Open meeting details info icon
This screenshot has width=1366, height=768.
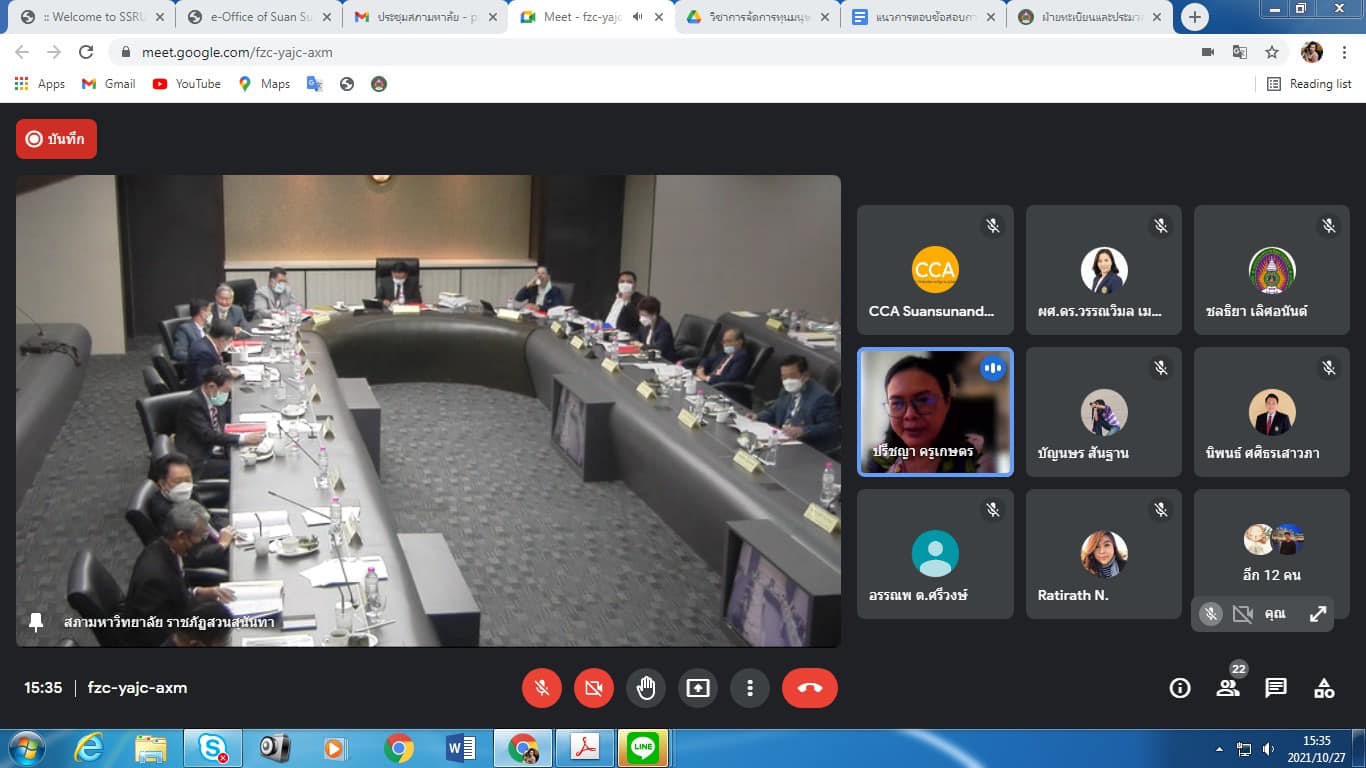(1180, 688)
